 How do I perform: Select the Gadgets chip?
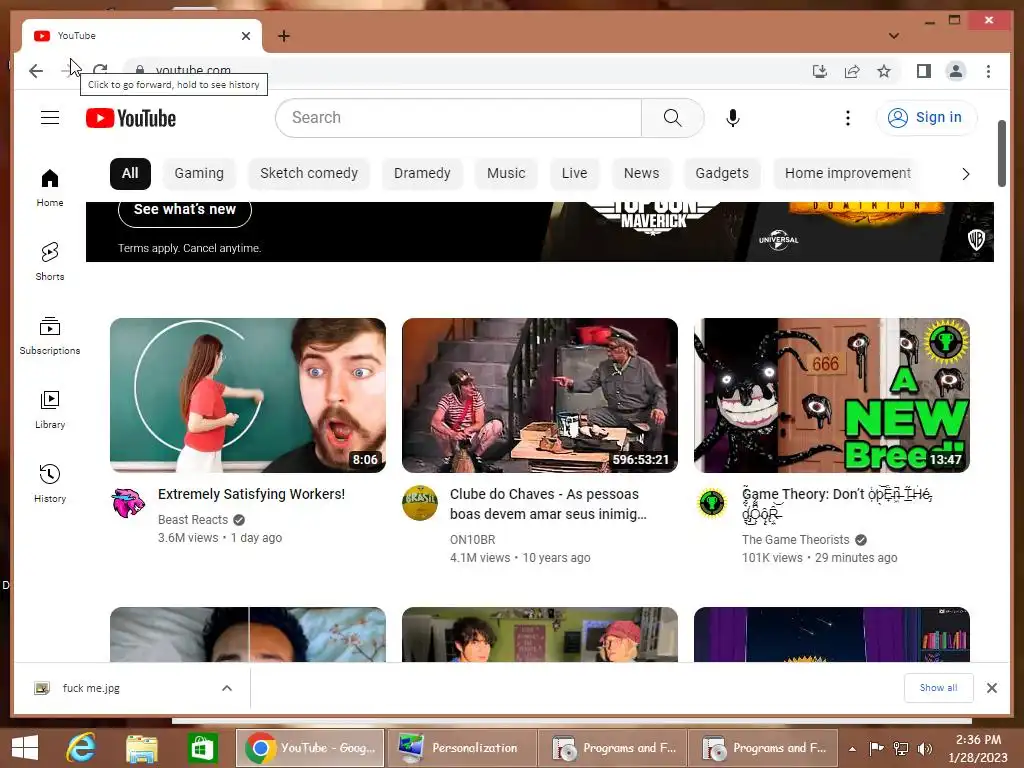(x=722, y=174)
